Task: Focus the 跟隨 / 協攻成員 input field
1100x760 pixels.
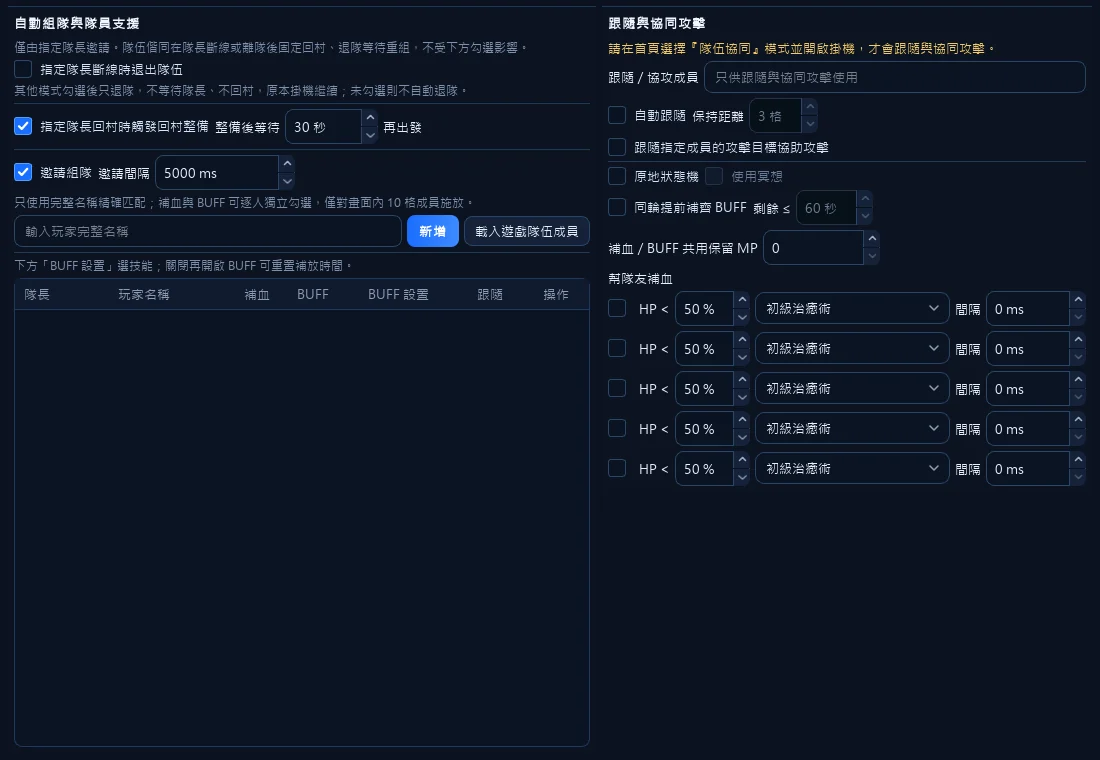Action: coord(894,77)
